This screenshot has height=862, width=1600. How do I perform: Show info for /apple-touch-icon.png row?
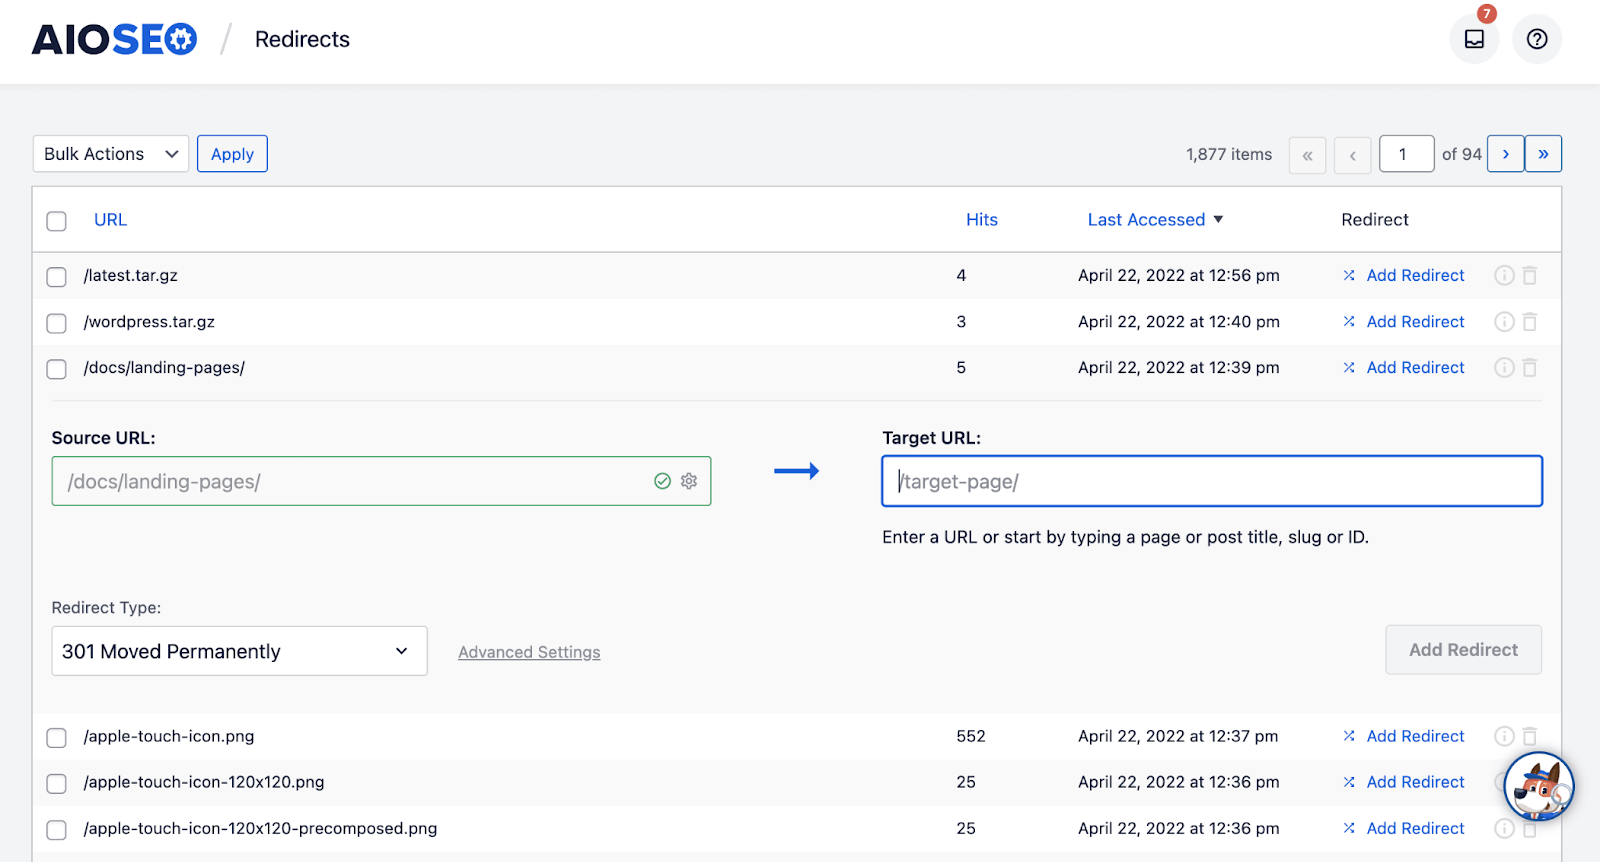point(1504,736)
